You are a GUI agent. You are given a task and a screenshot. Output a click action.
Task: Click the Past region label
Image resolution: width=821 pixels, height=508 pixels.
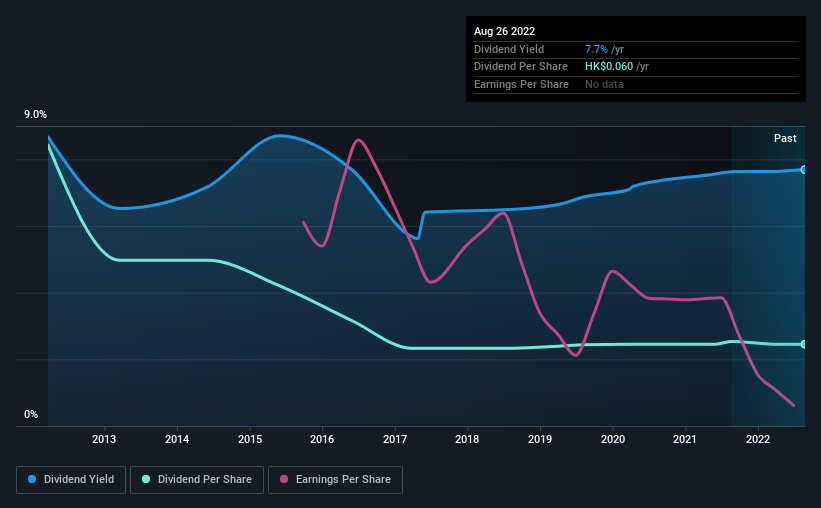click(785, 138)
